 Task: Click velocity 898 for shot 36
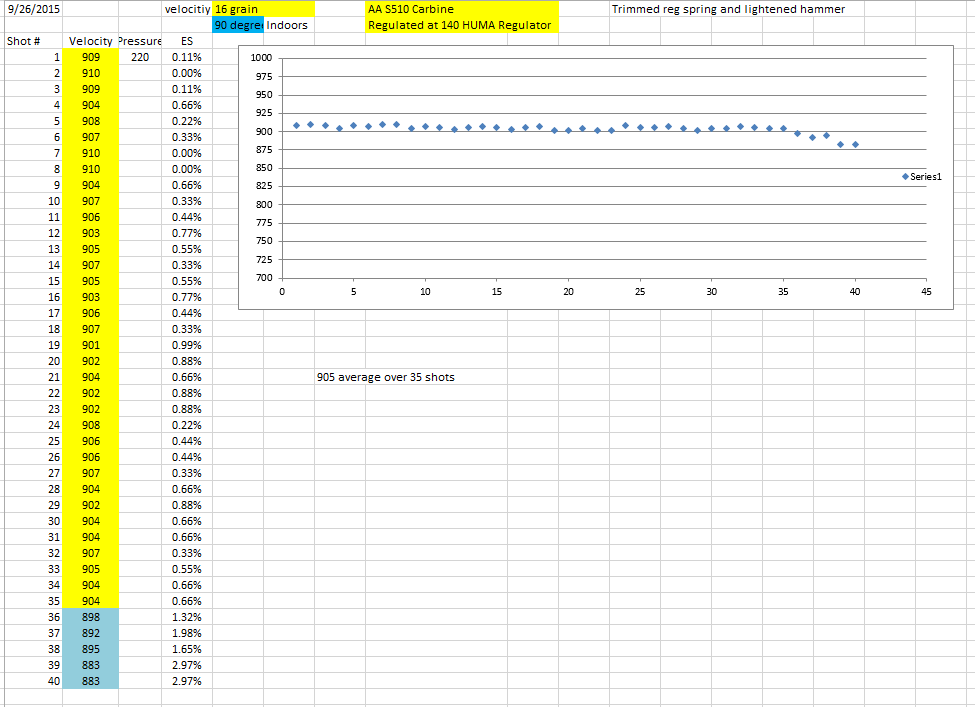(91, 617)
